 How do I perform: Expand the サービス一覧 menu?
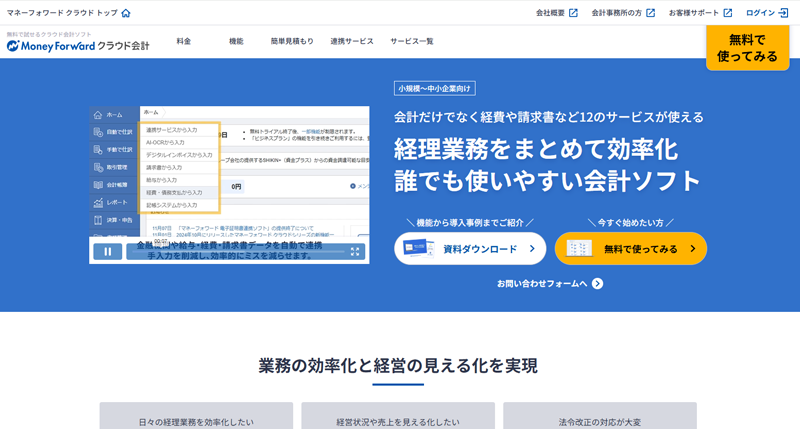point(412,41)
